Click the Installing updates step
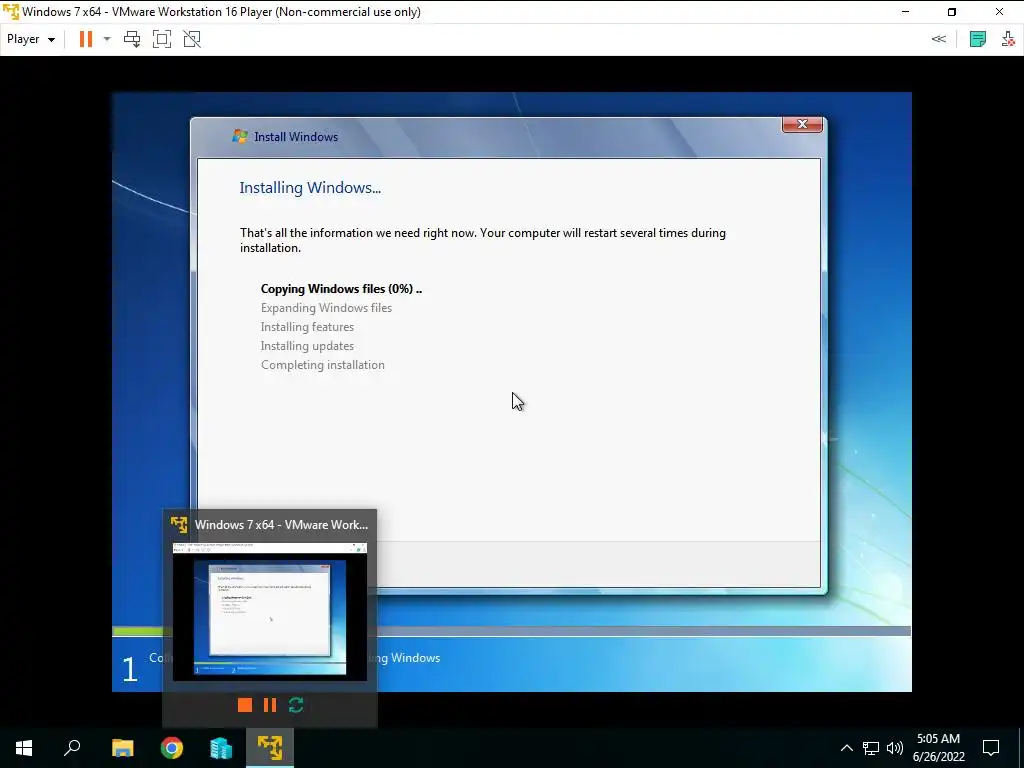1024x768 pixels. pos(307,345)
